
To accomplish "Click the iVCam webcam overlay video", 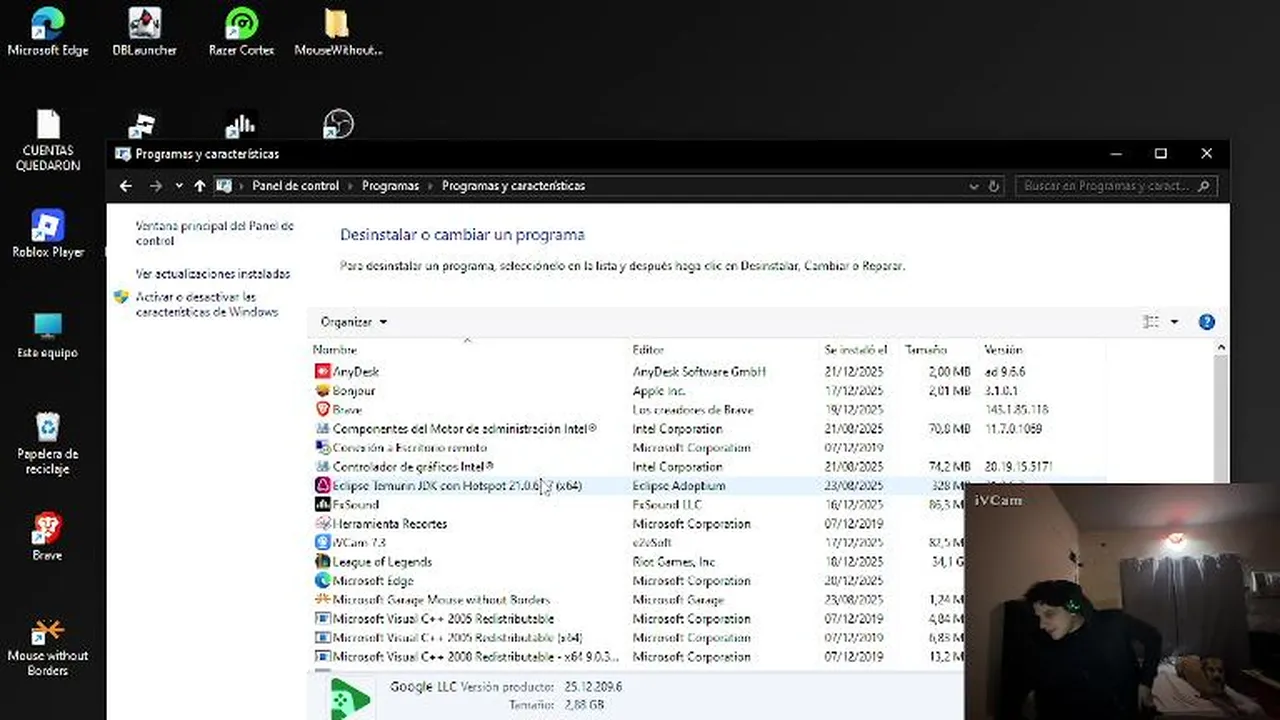I will [1122, 602].
